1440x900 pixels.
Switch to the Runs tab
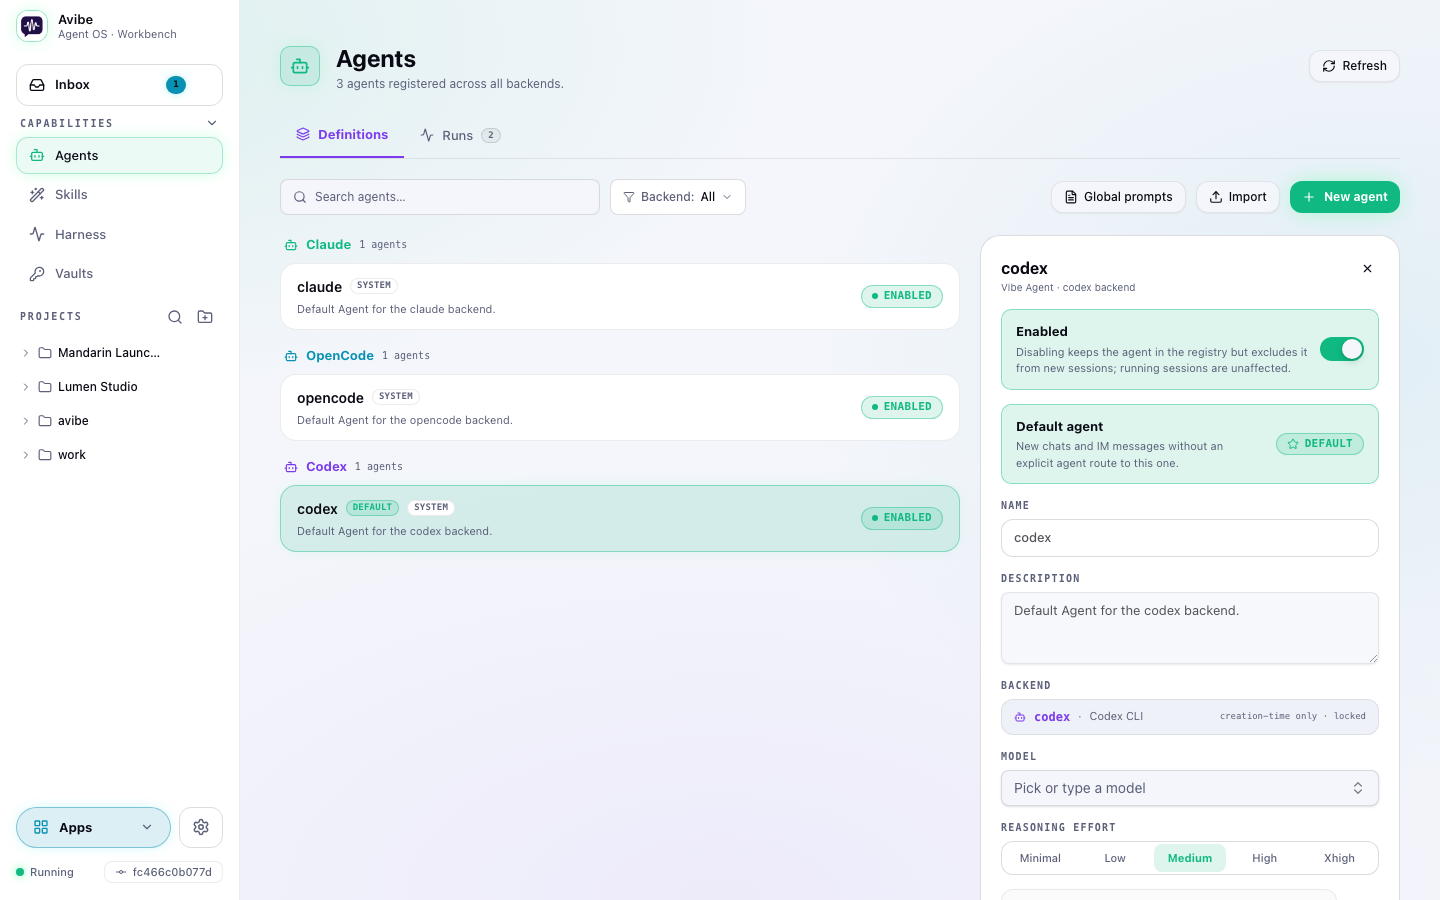coord(460,135)
